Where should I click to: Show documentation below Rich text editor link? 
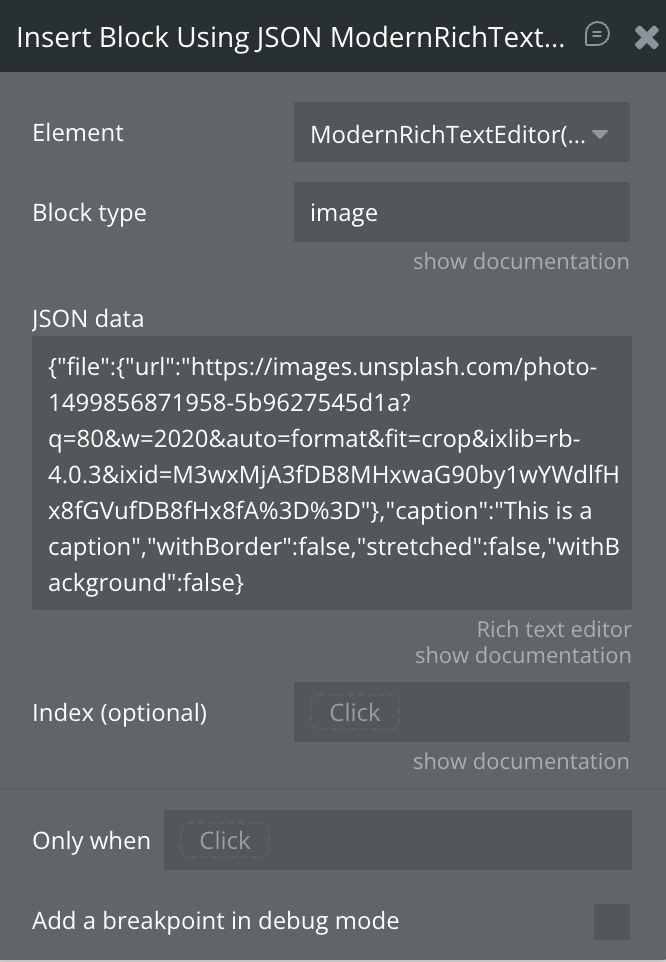click(x=523, y=655)
